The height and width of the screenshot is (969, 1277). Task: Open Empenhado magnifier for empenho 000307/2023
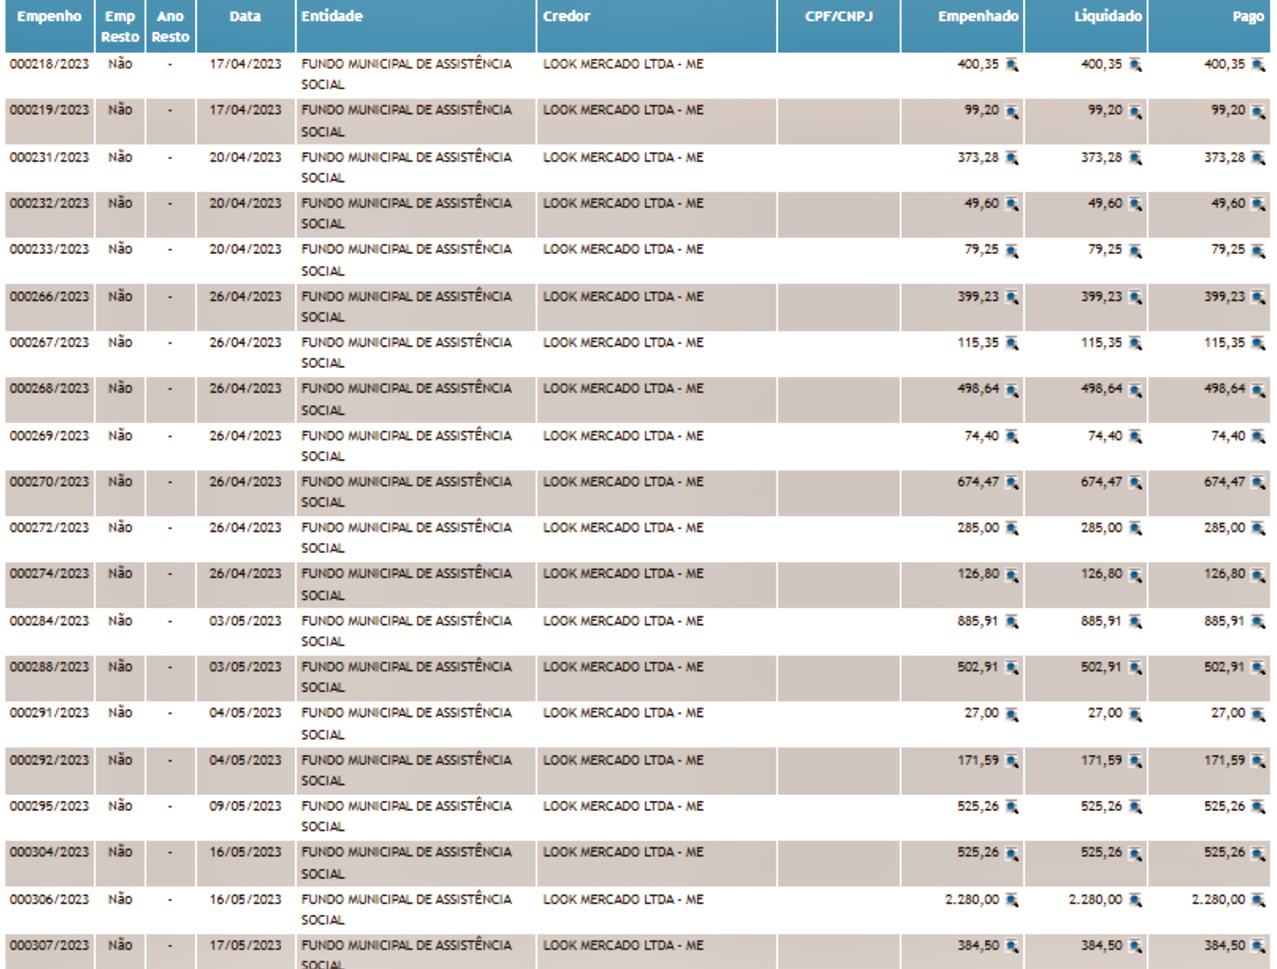[x=1012, y=946]
